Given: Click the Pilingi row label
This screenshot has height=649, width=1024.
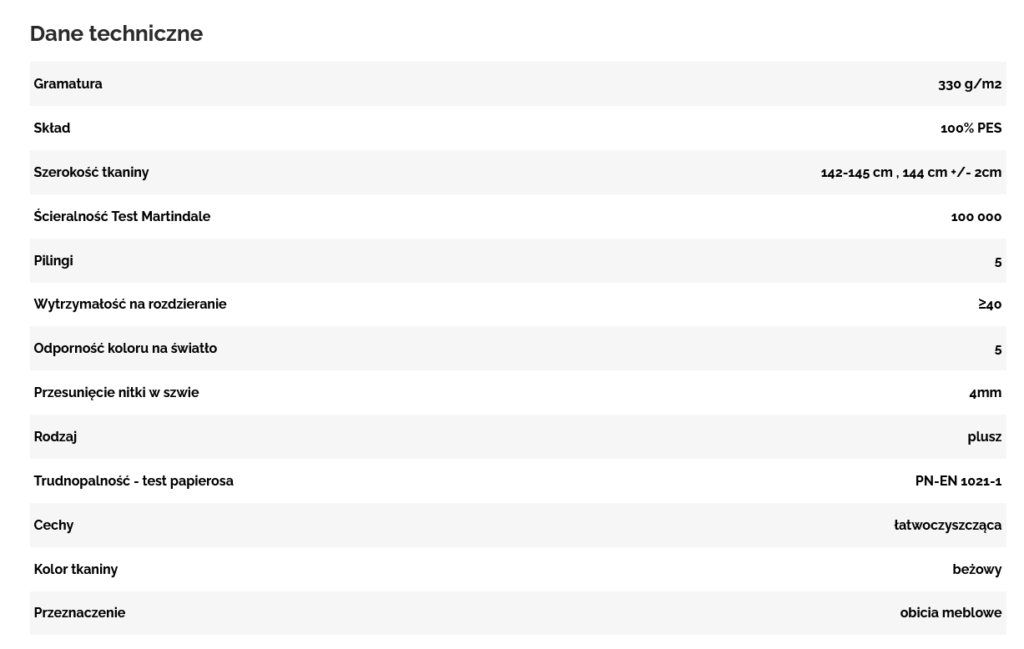Looking at the screenshot, I should (x=54, y=260).
